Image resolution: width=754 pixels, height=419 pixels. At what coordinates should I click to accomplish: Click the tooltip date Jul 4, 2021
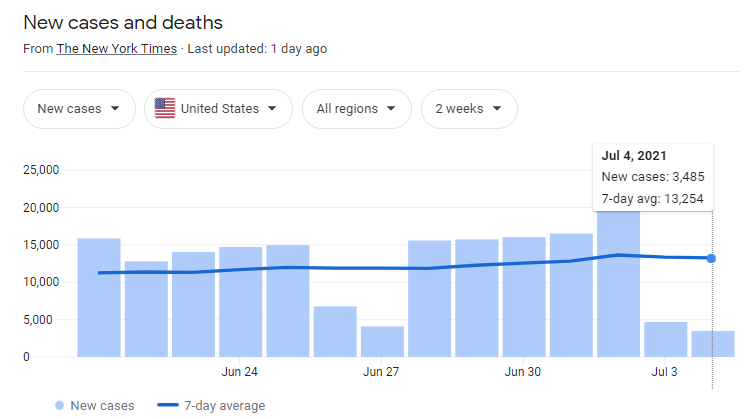point(634,156)
